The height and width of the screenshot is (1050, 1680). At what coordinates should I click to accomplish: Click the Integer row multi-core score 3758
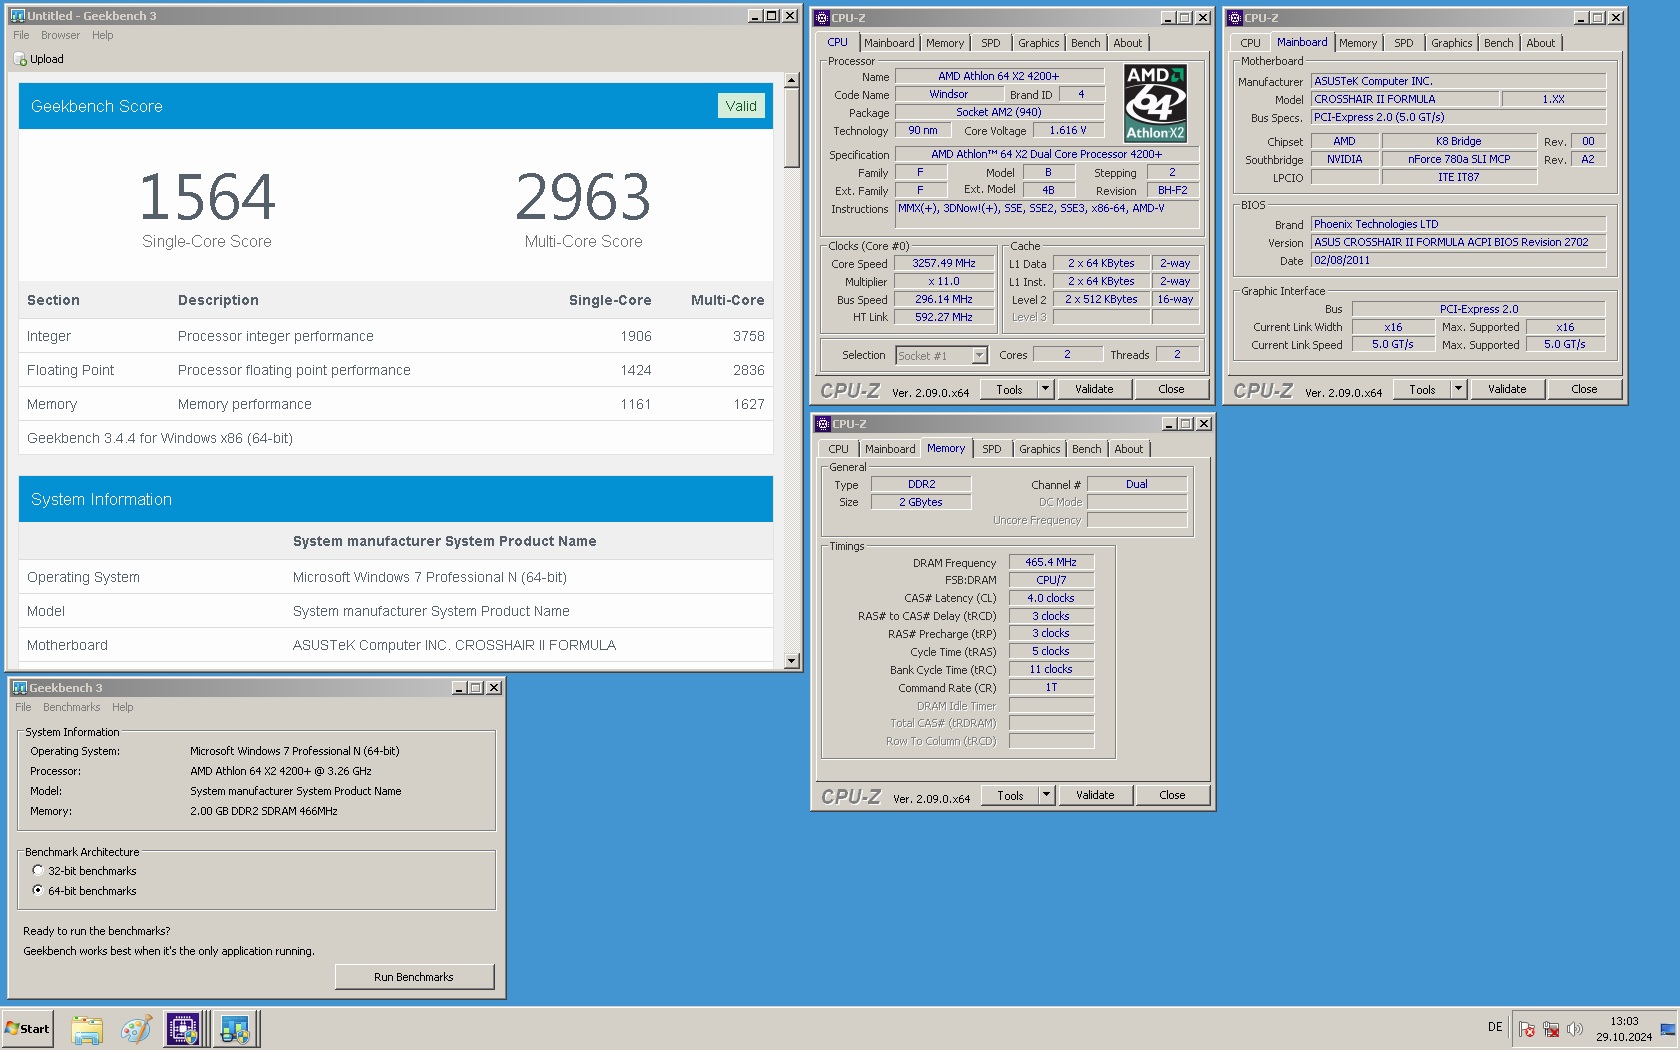coord(748,336)
